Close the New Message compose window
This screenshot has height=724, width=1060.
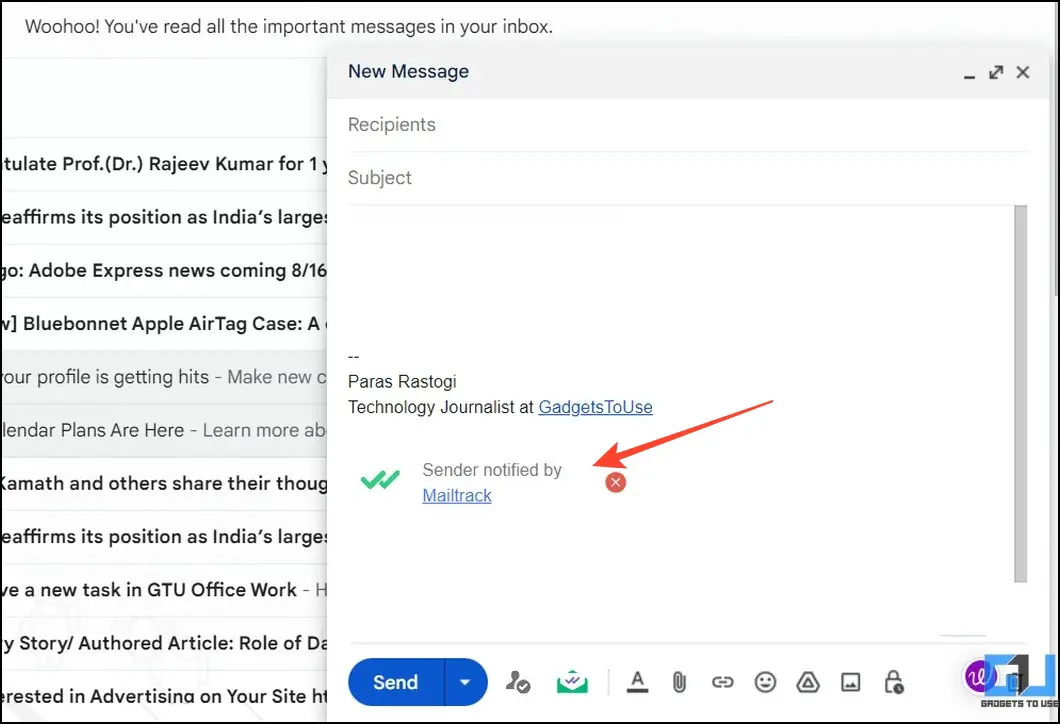coord(1023,72)
